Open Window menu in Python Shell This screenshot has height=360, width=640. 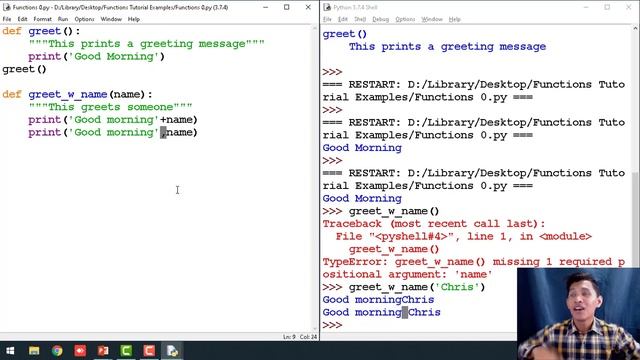coord(432,19)
